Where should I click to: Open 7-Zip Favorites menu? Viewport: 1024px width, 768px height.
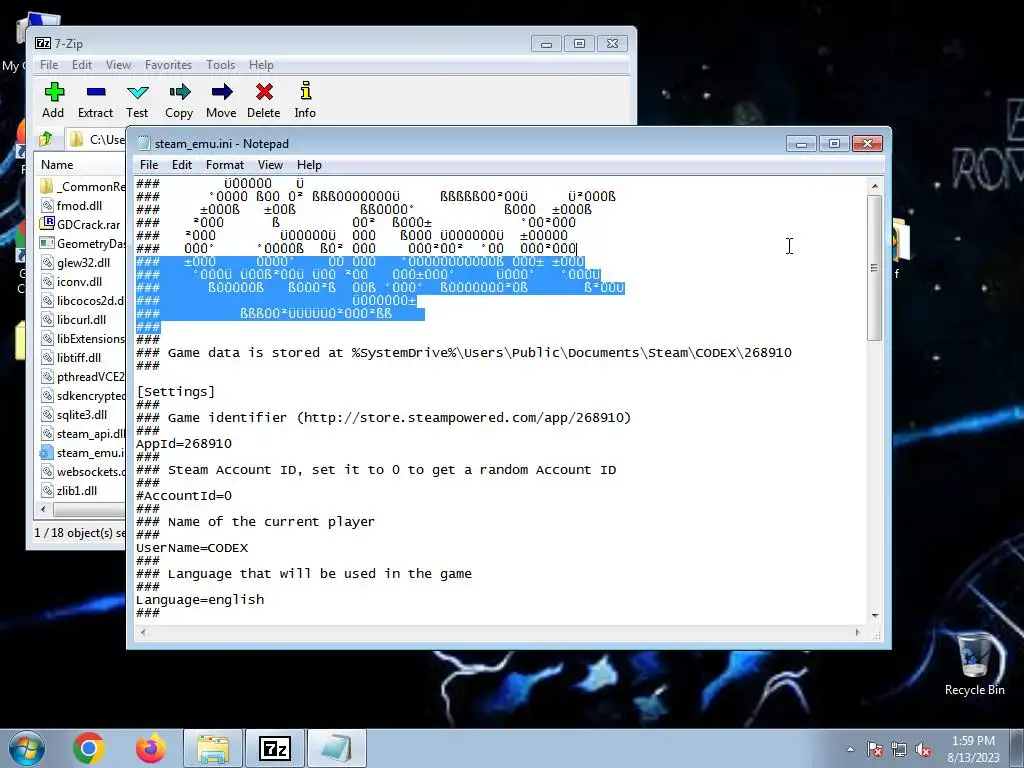(x=168, y=65)
